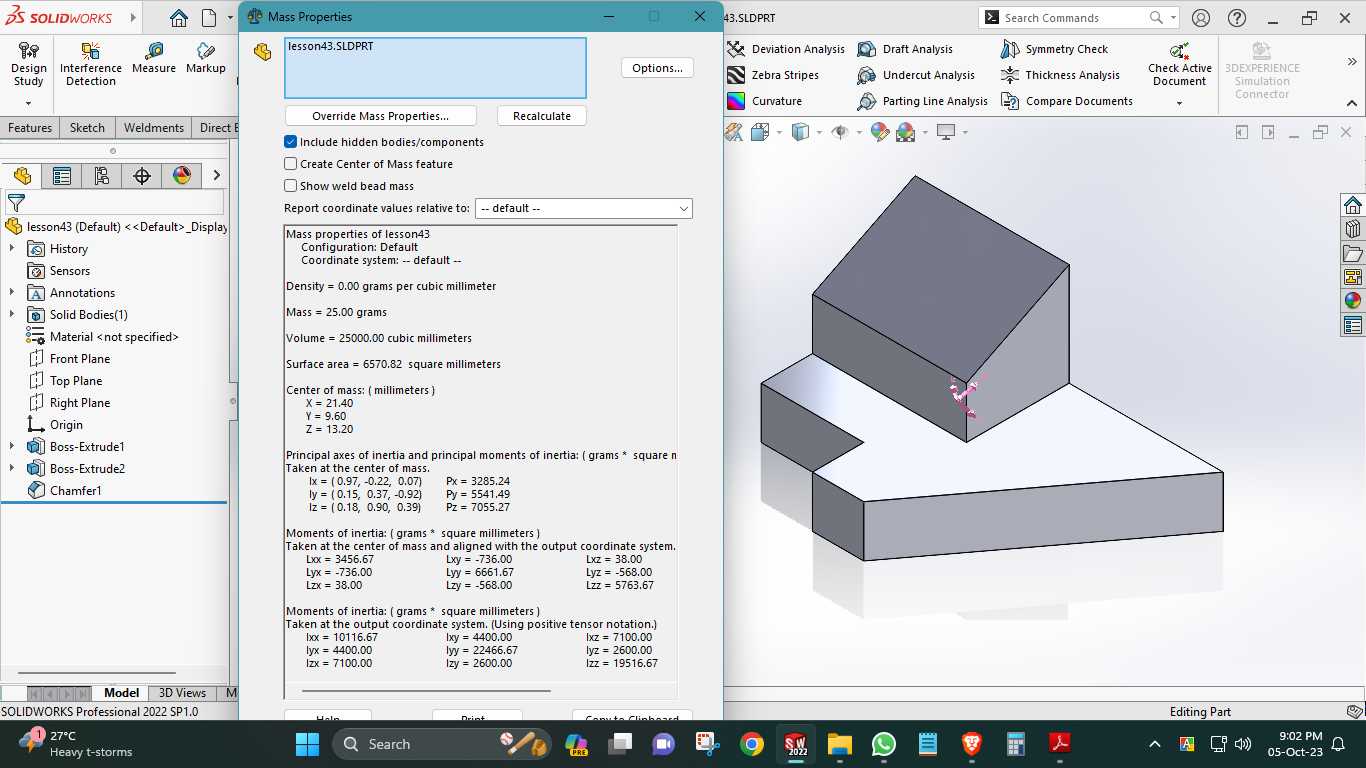The image size is (1366, 768).
Task: Switch to the Sketch tab
Action: tap(87, 128)
